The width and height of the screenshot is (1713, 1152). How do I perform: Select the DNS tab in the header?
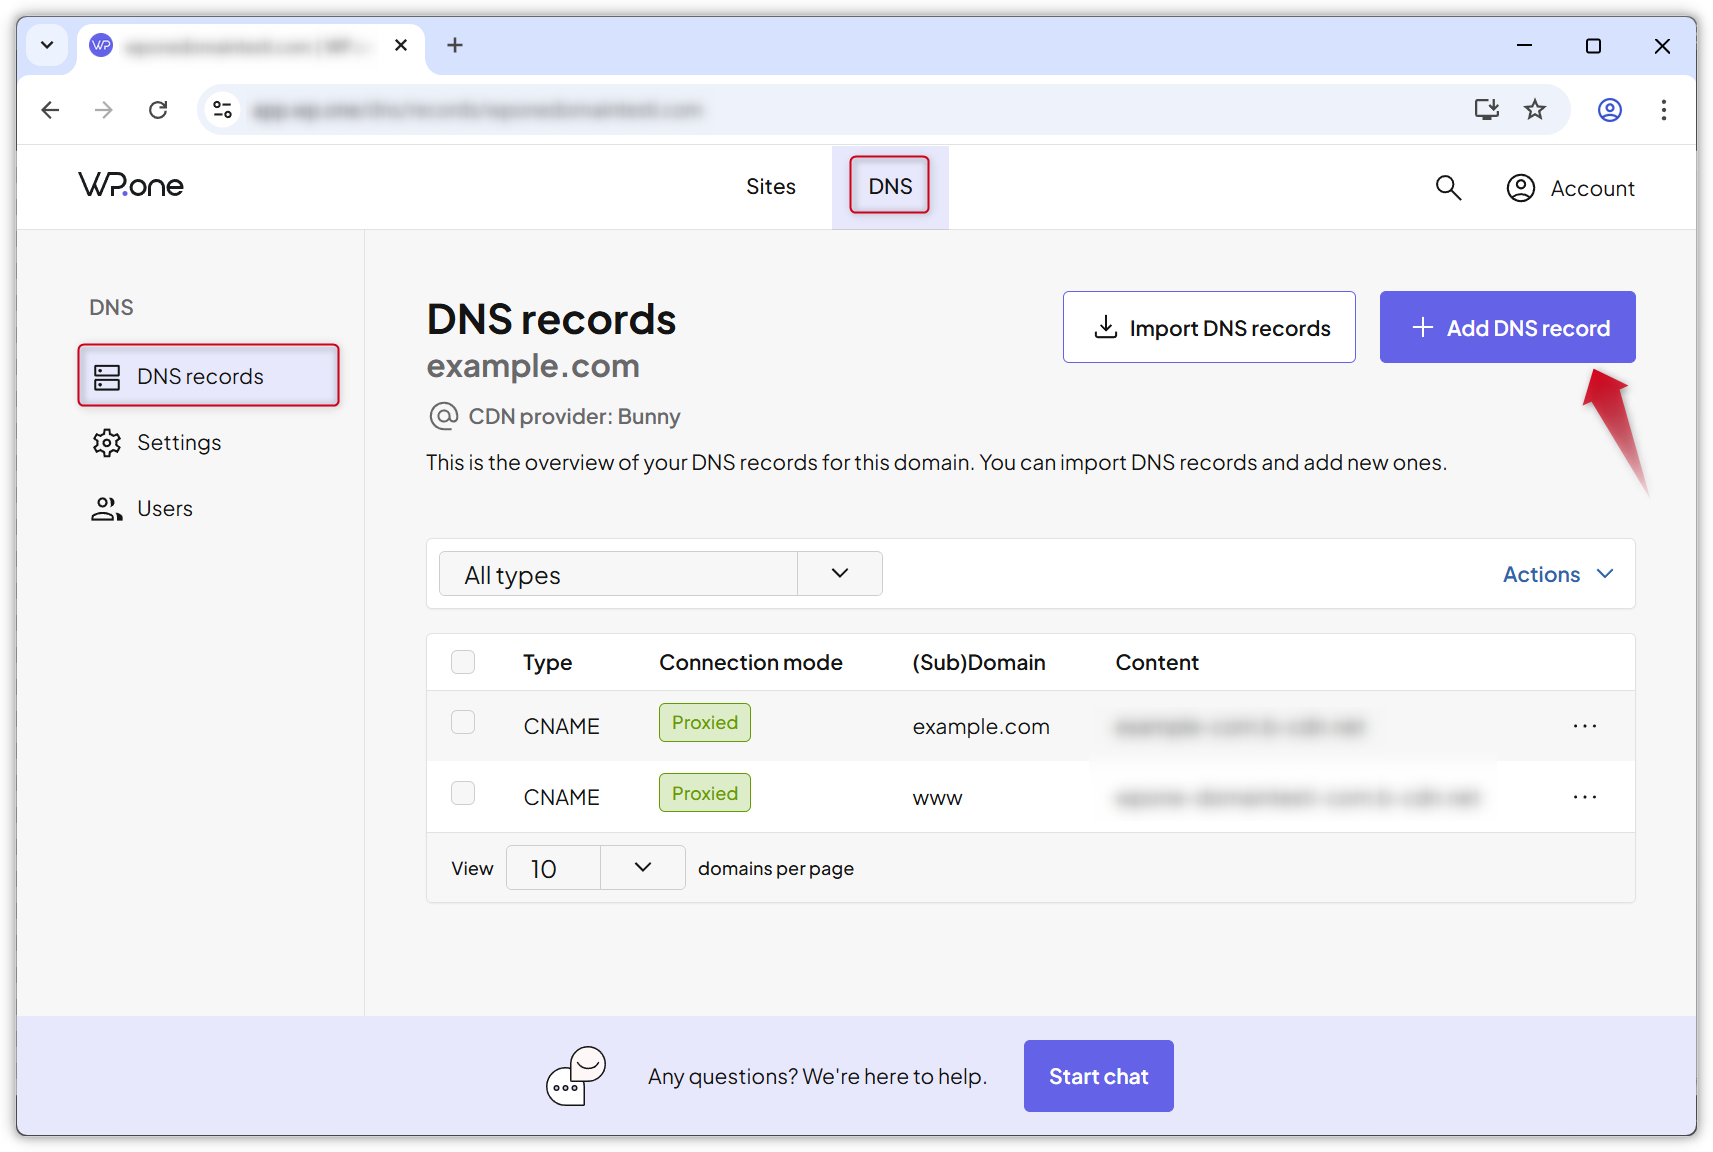(889, 185)
